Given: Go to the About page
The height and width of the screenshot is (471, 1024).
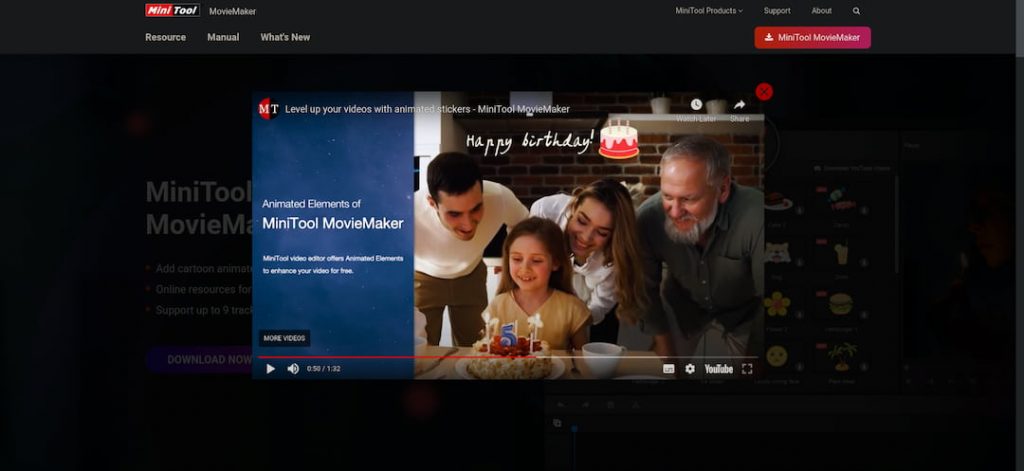Looking at the screenshot, I should [822, 10].
